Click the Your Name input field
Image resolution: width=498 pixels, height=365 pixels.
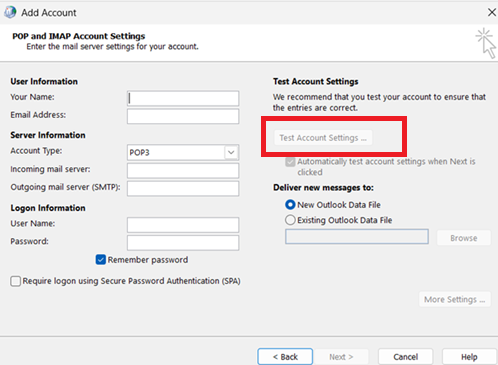point(183,98)
